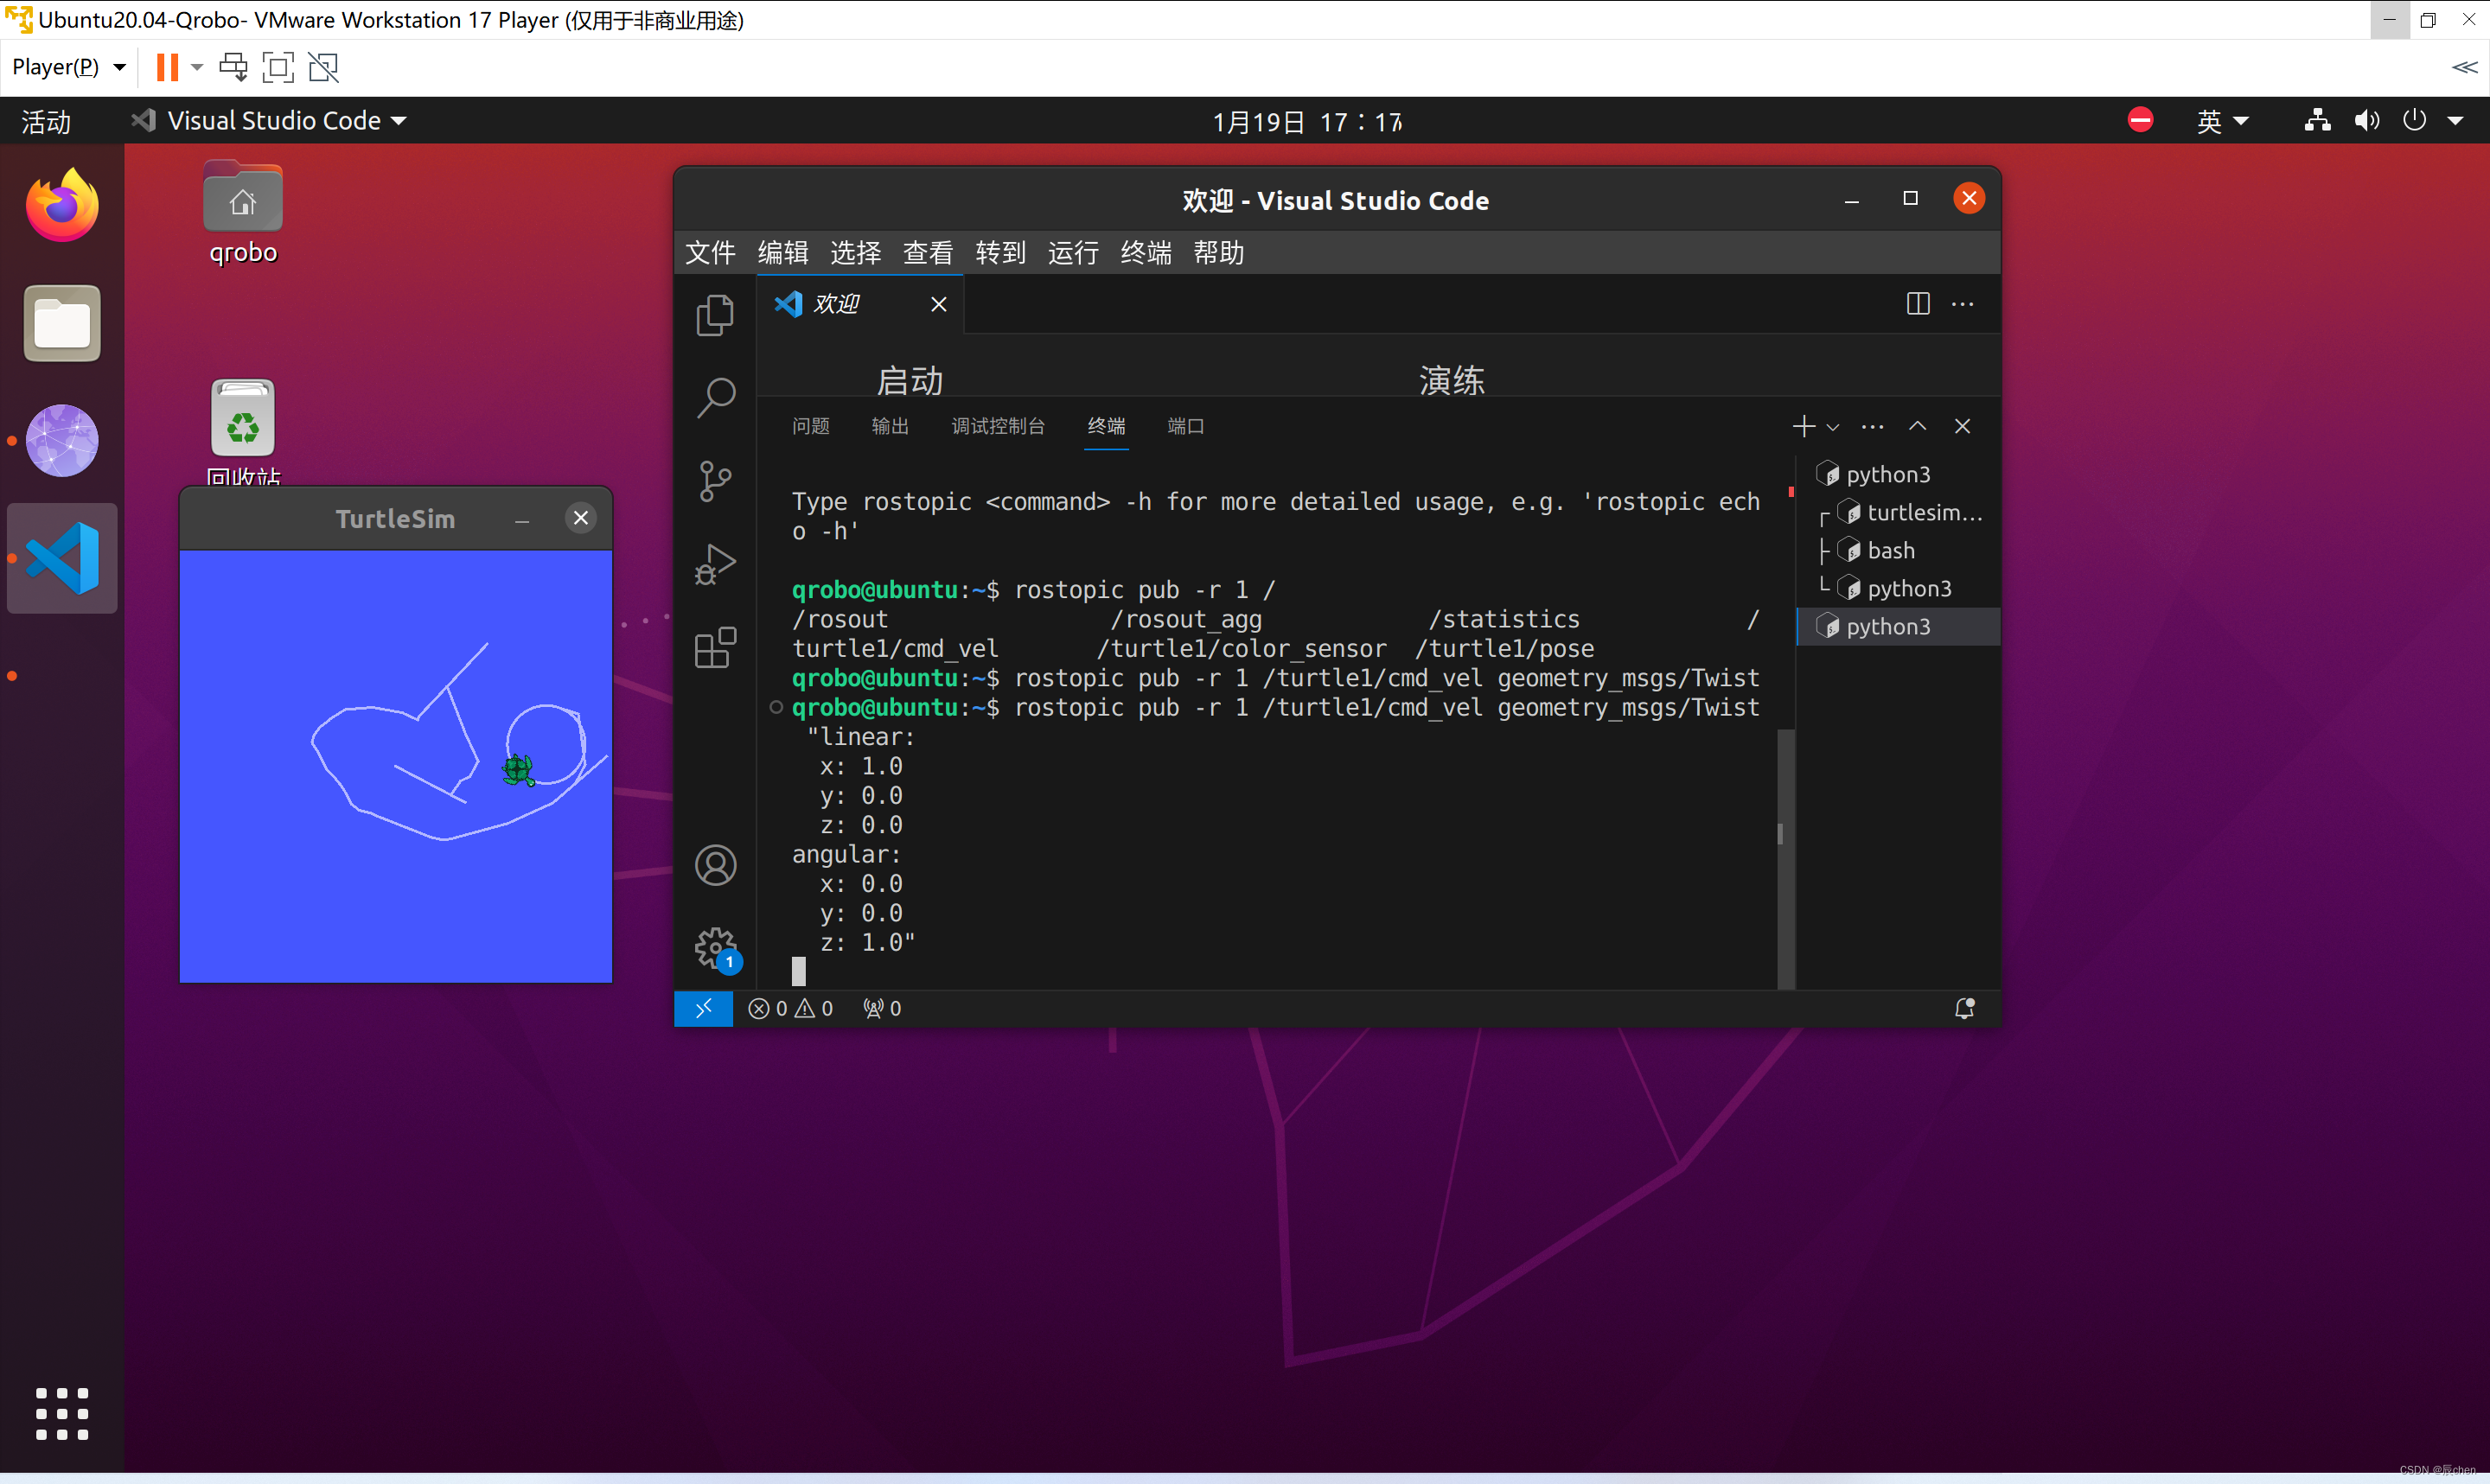Open the globe browser icon in dock
This screenshot has height=1484, width=2490.
point(62,440)
